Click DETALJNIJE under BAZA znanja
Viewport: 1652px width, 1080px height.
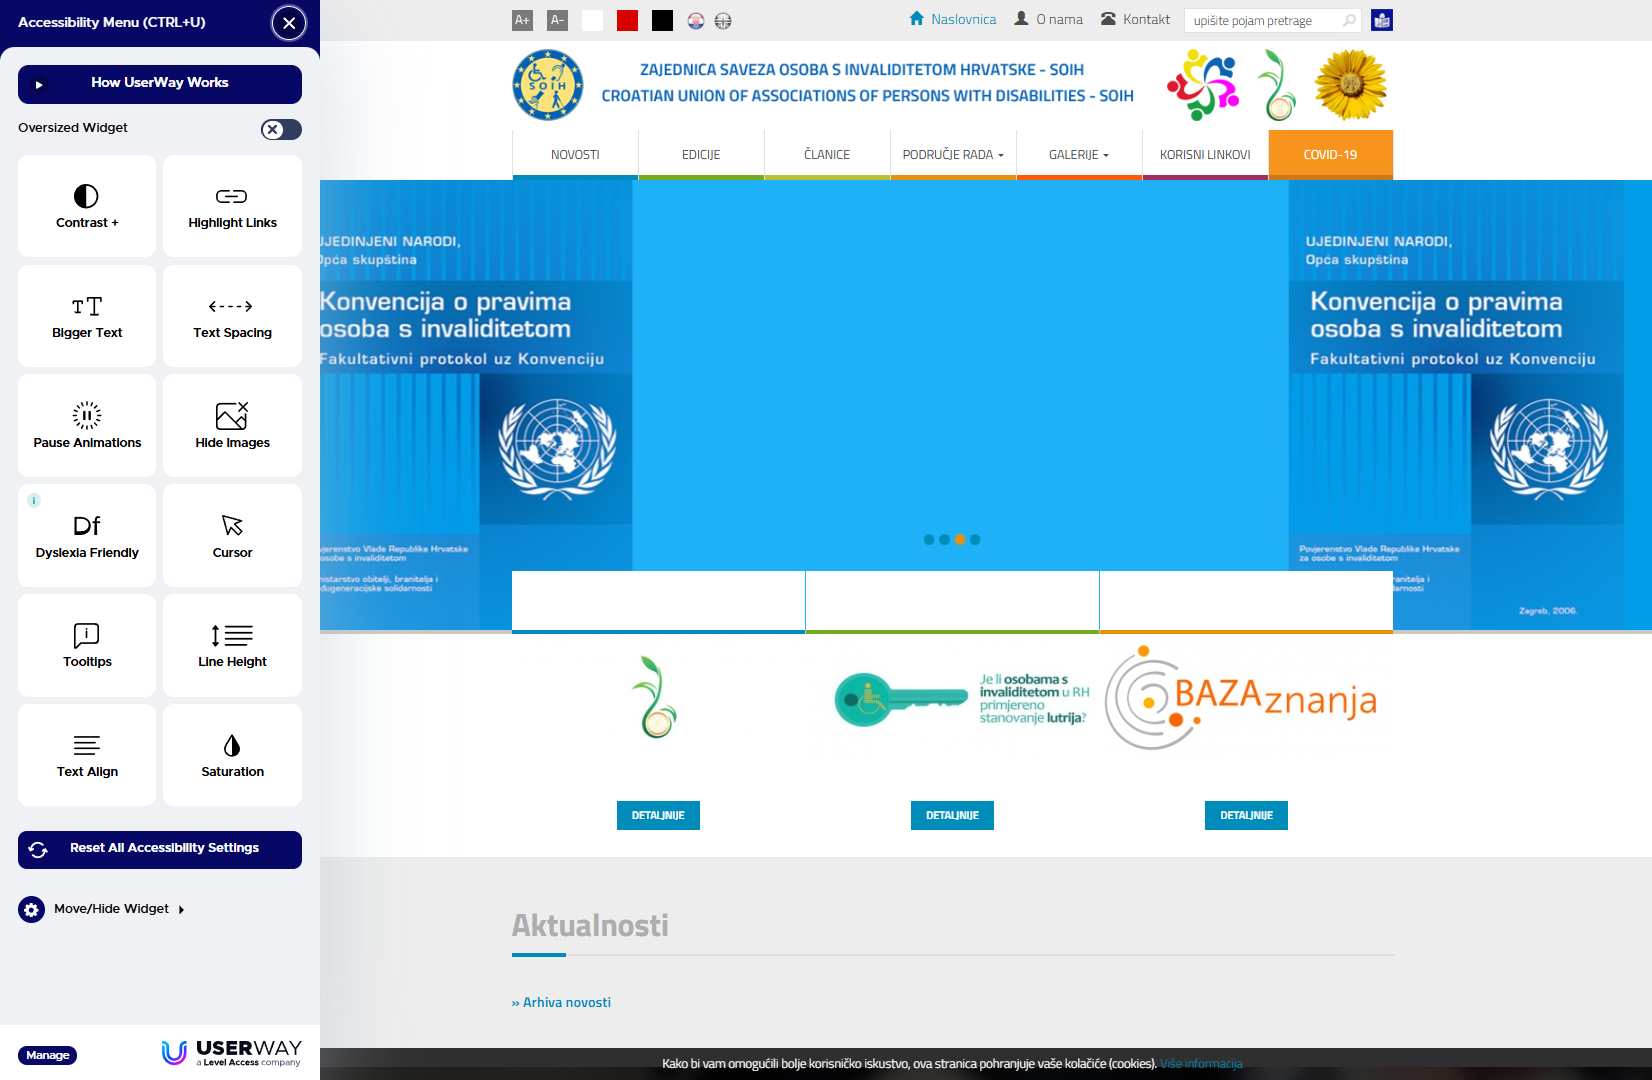1246,815
